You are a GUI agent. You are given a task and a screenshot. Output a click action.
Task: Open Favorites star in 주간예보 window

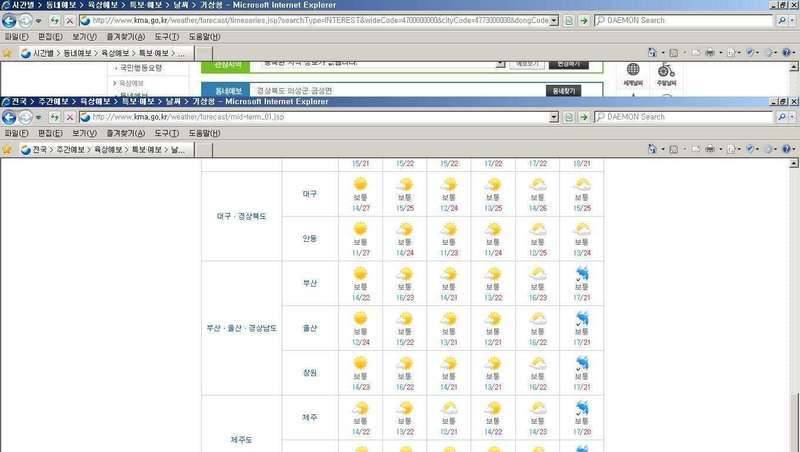pyautogui.click(x=7, y=149)
